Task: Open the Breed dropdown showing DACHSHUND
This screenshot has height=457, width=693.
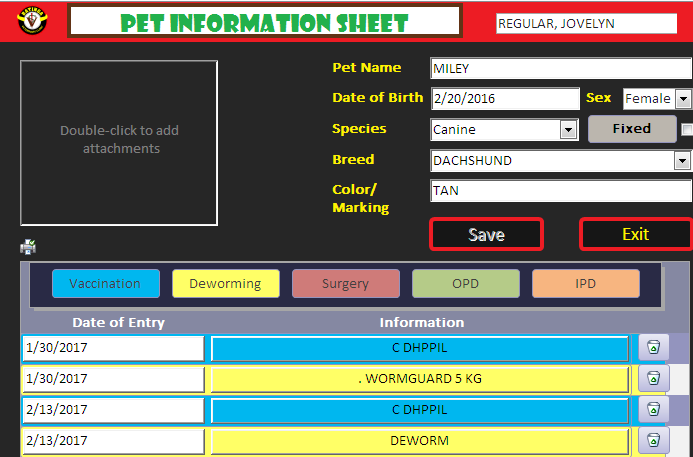Action: pyautogui.click(x=683, y=160)
